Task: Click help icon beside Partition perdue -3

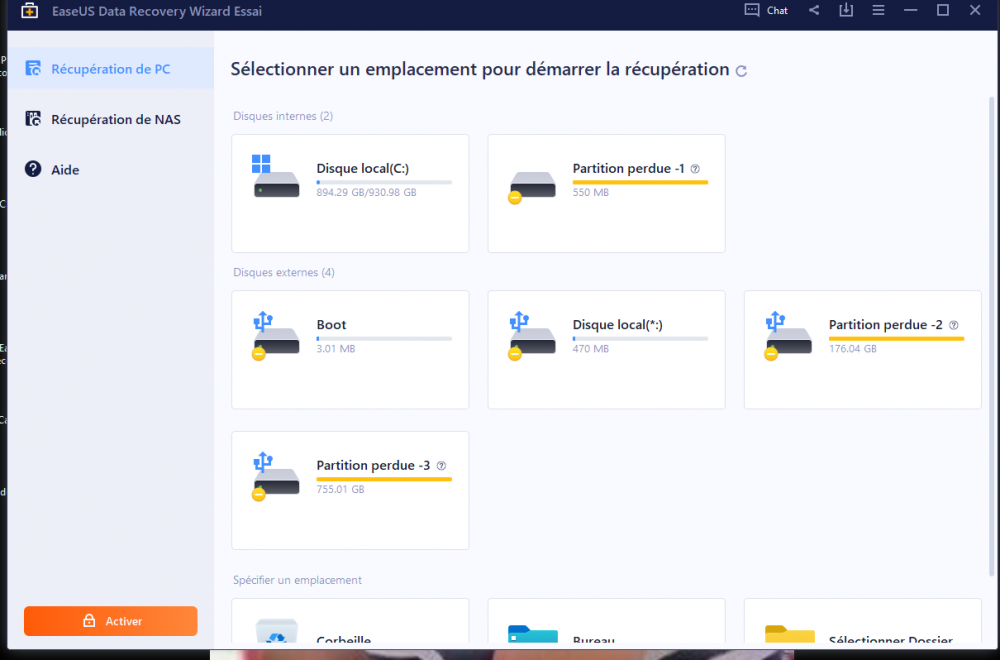Action: [x=441, y=466]
